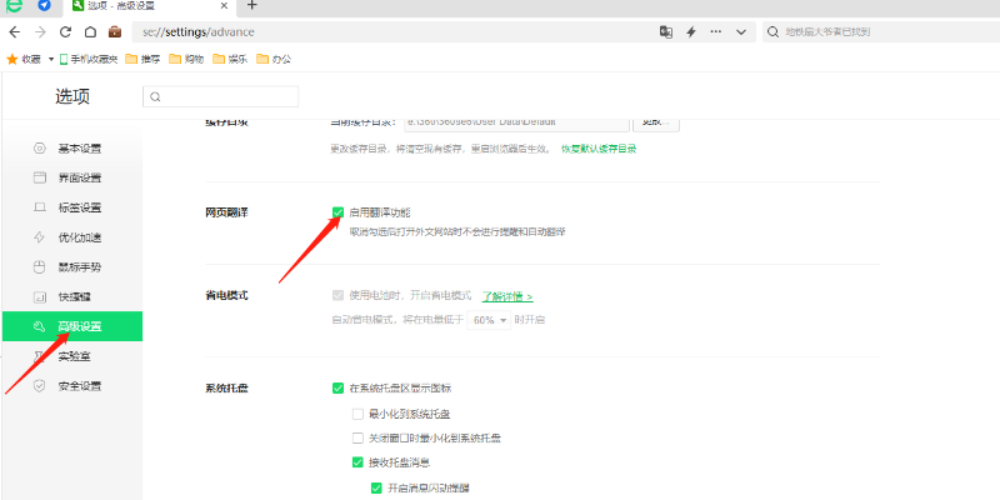Enable 关闭窗口时最小化到系统托盘 checkbox
Image resolution: width=1000 pixels, height=500 pixels.
(x=358, y=438)
